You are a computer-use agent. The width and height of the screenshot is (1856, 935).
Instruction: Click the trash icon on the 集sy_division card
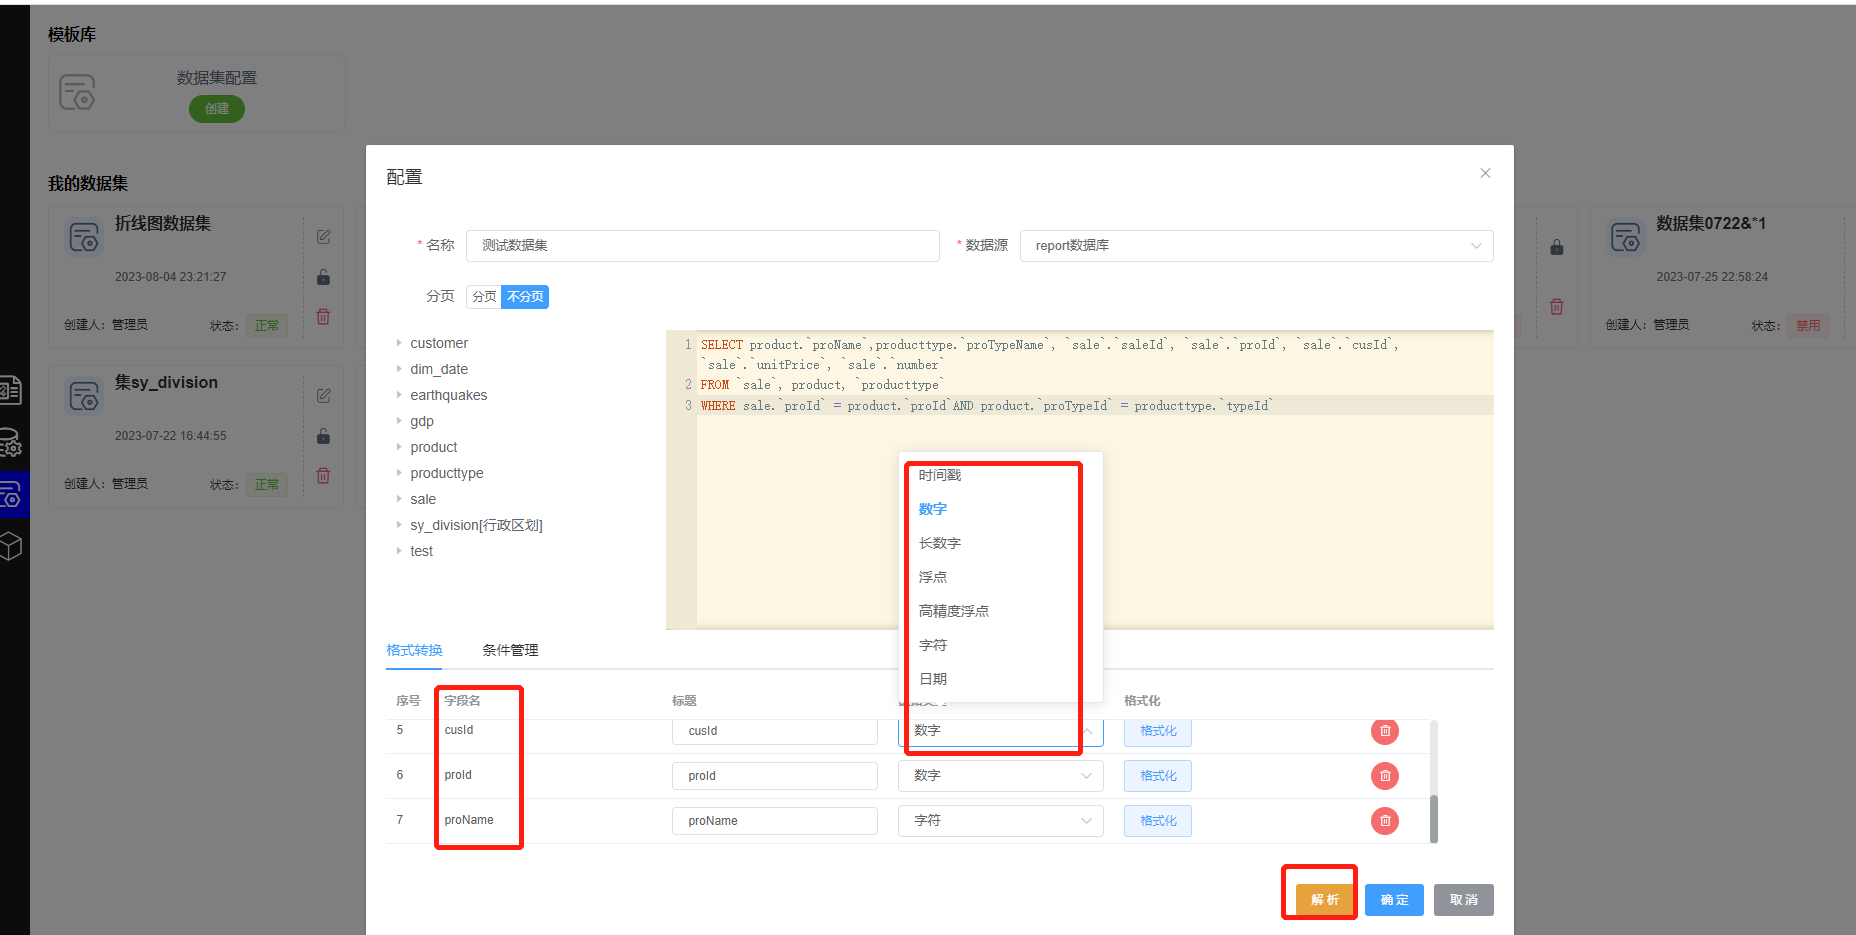[x=323, y=475]
